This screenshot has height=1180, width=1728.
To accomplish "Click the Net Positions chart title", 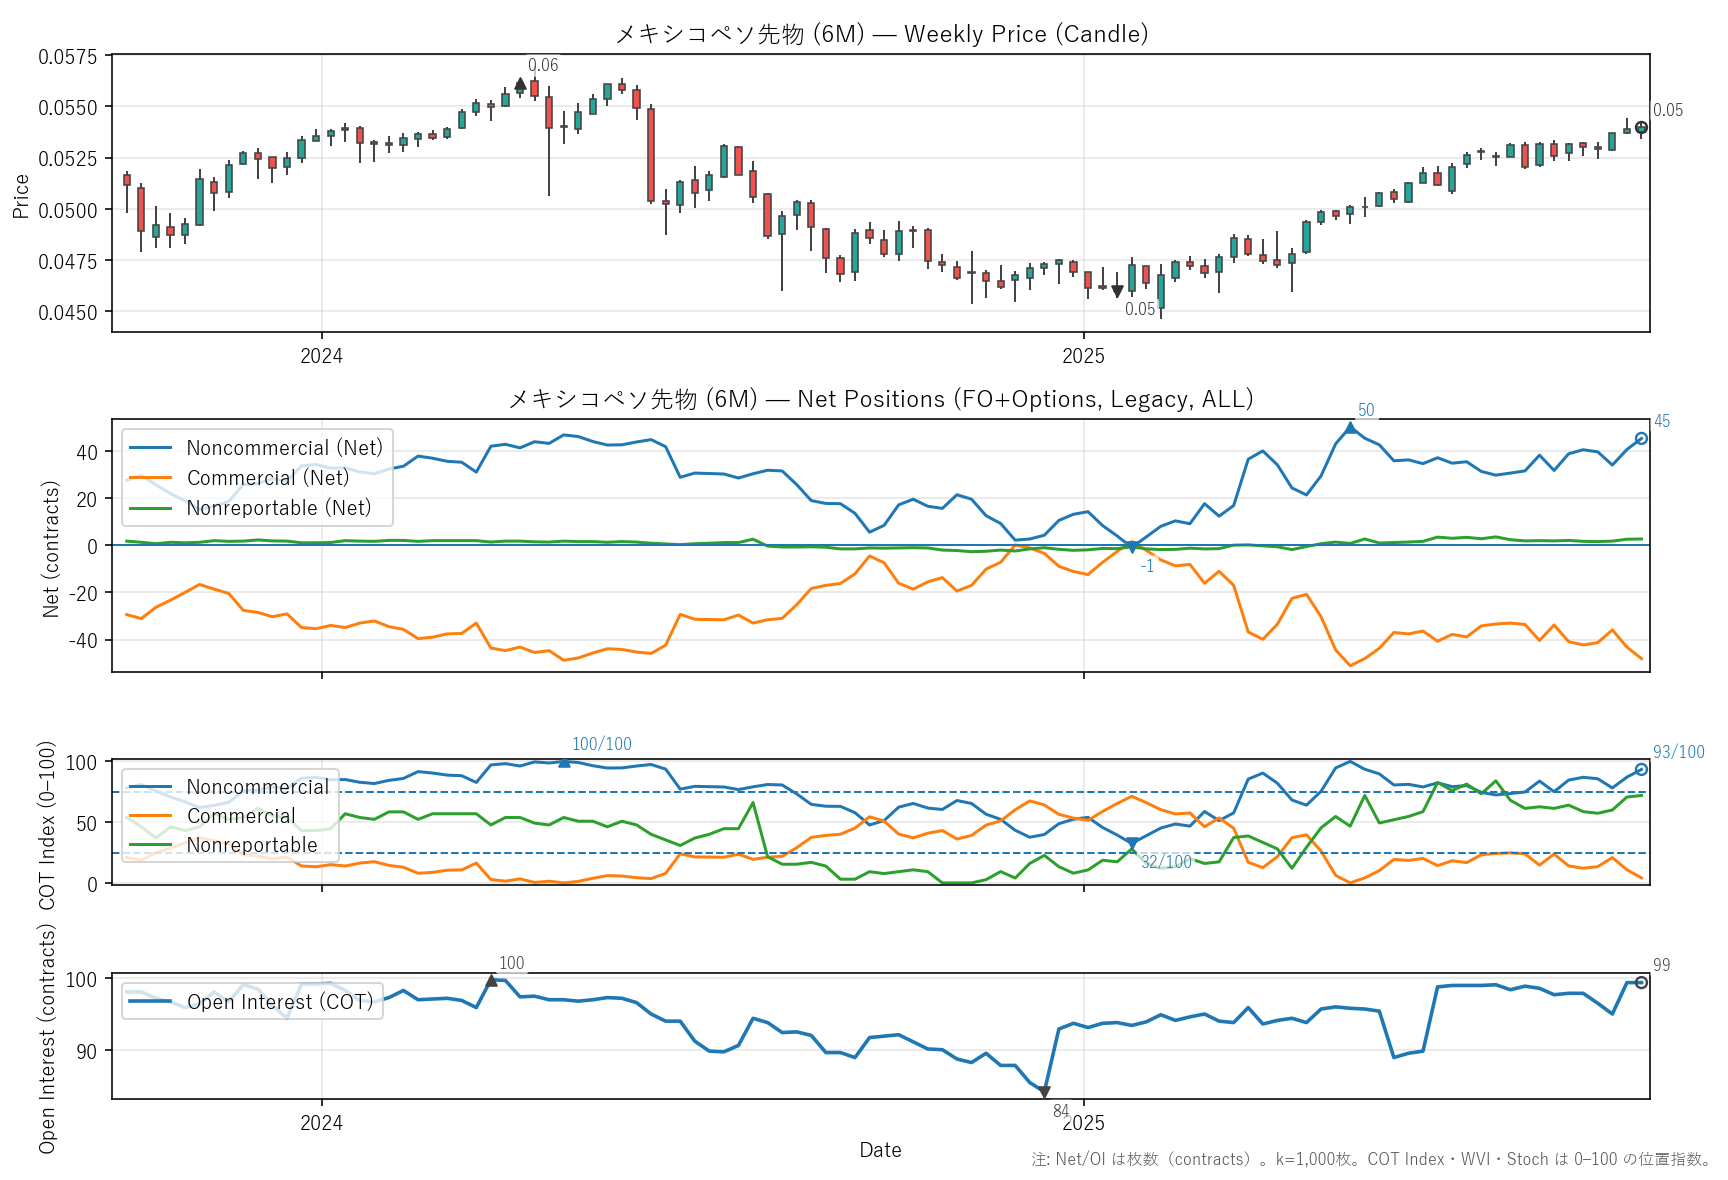I will point(880,399).
